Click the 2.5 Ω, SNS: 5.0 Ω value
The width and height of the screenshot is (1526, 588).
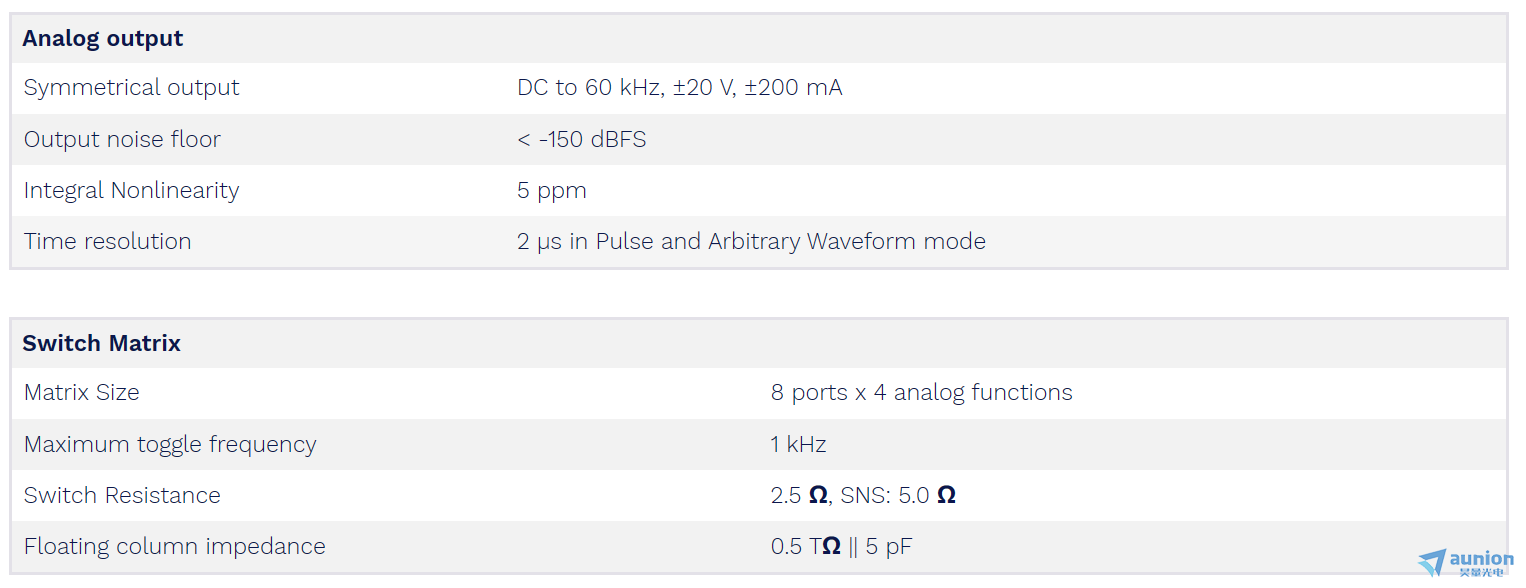[x=864, y=496]
